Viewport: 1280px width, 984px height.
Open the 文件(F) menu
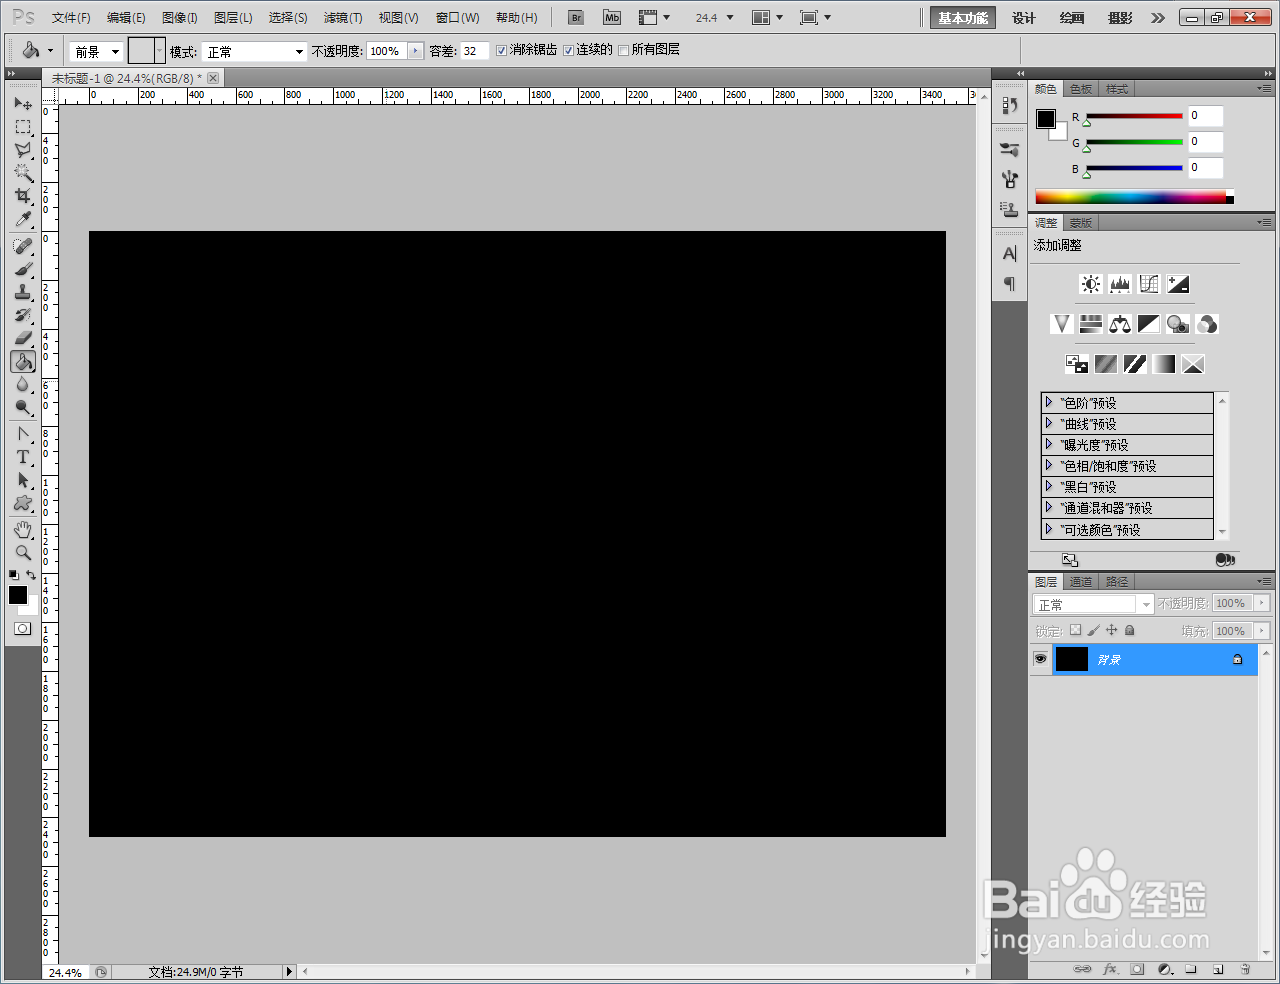[71, 18]
